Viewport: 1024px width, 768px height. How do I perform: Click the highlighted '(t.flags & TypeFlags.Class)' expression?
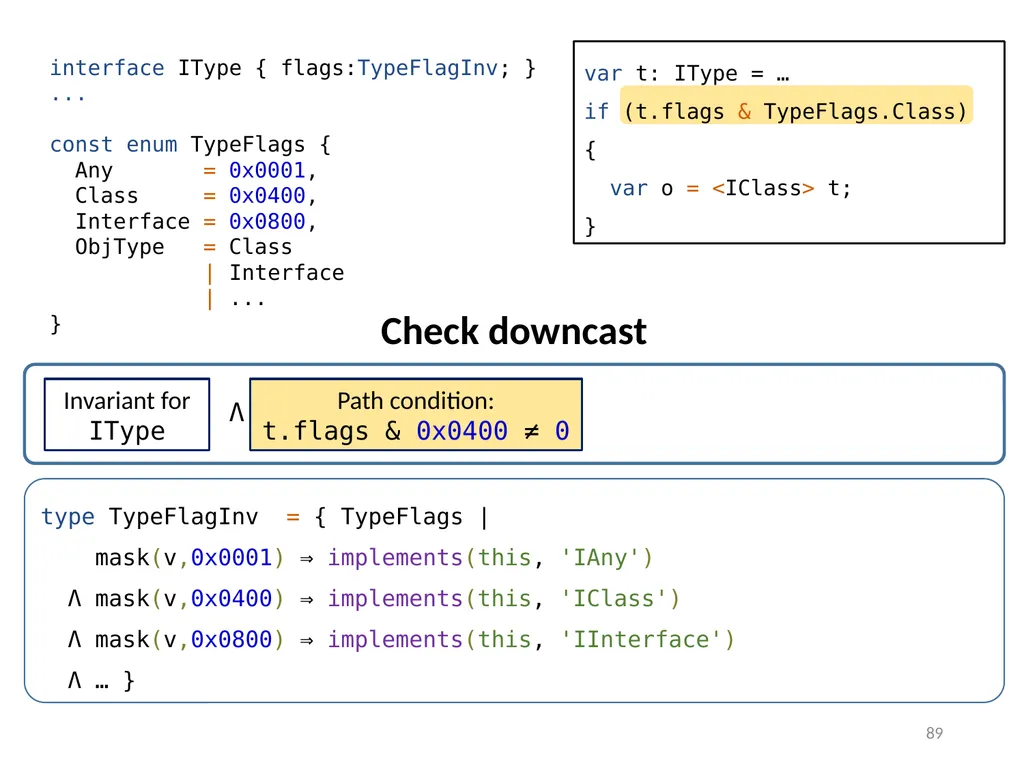point(796,111)
